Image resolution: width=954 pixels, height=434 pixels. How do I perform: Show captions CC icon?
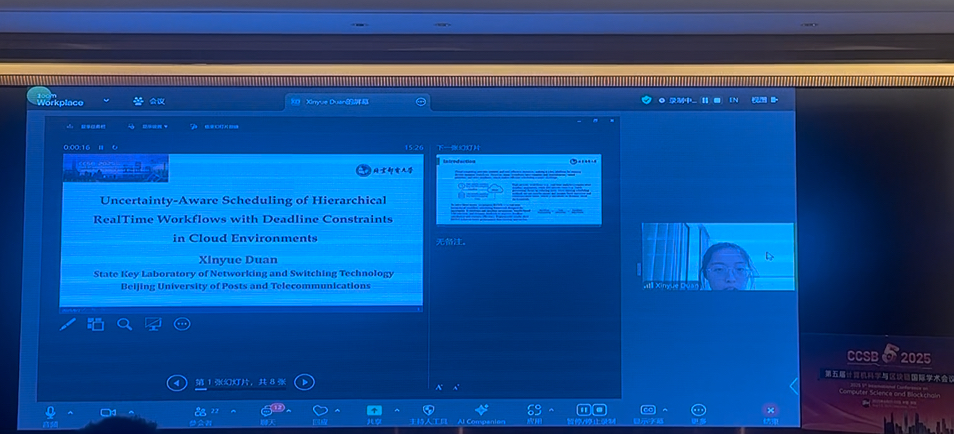point(648,410)
